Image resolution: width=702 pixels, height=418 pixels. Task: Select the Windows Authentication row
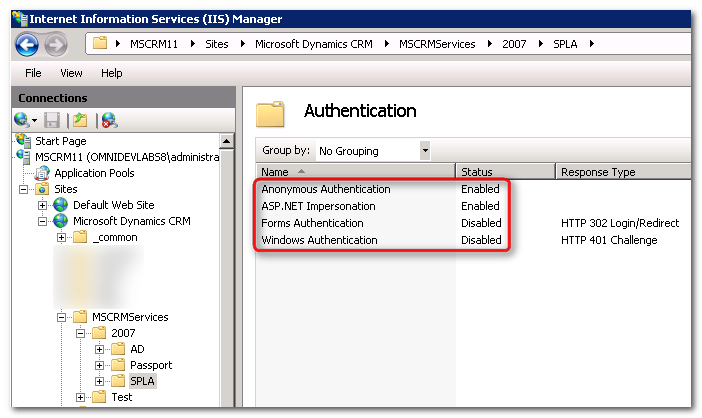(x=473, y=240)
